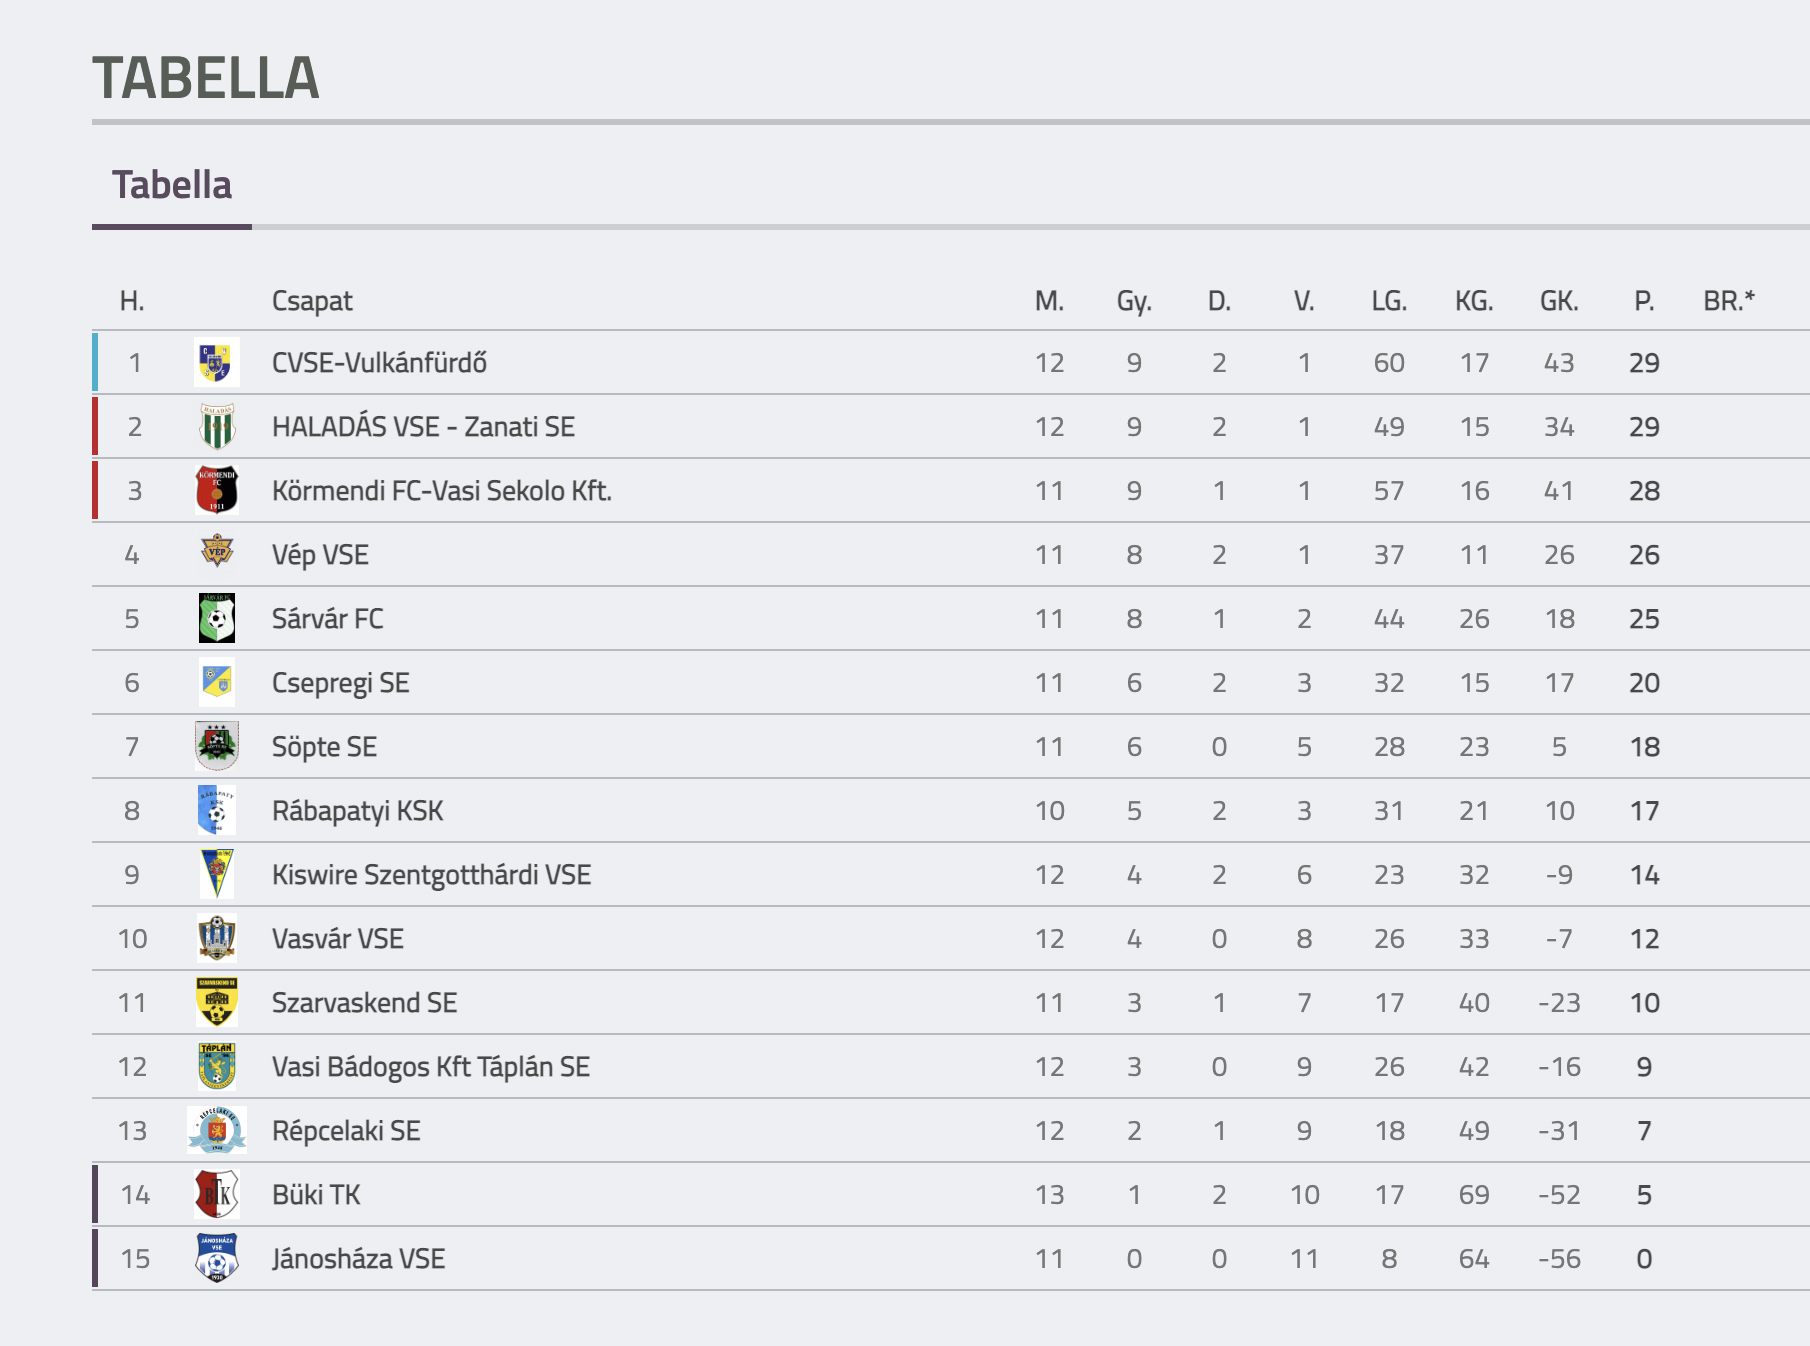The image size is (1810, 1346).
Task: Open the Csepregi SE team link
Action: (341, 683)
